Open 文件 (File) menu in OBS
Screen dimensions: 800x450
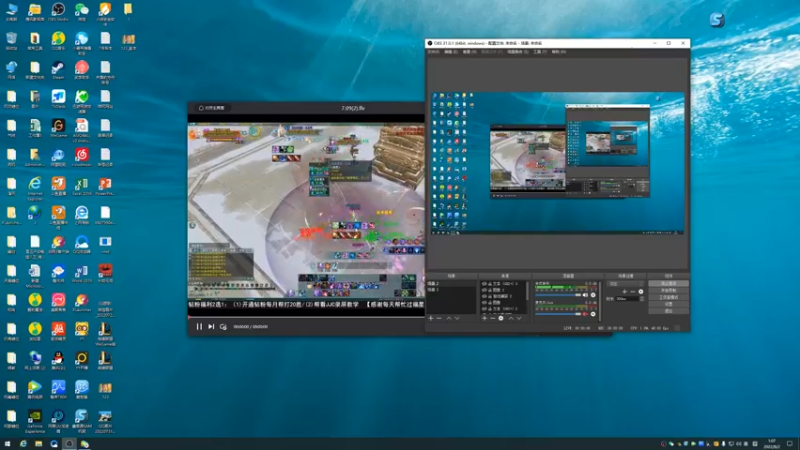click(x=433, y=52)
